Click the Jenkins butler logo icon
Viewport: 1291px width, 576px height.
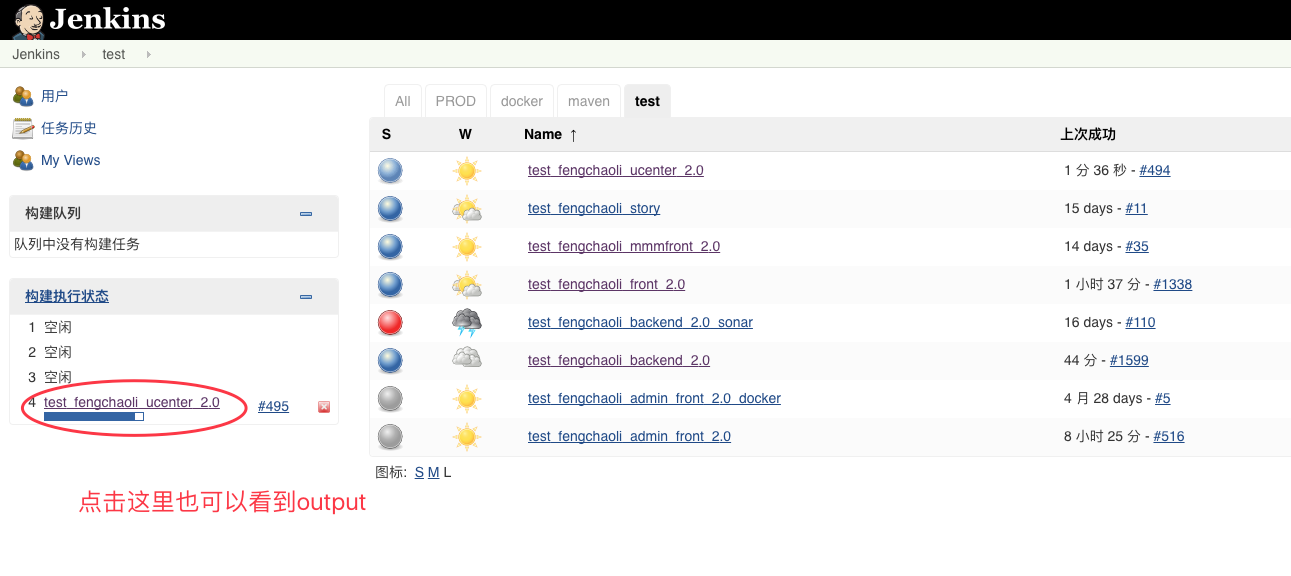[x=28, y=20]
